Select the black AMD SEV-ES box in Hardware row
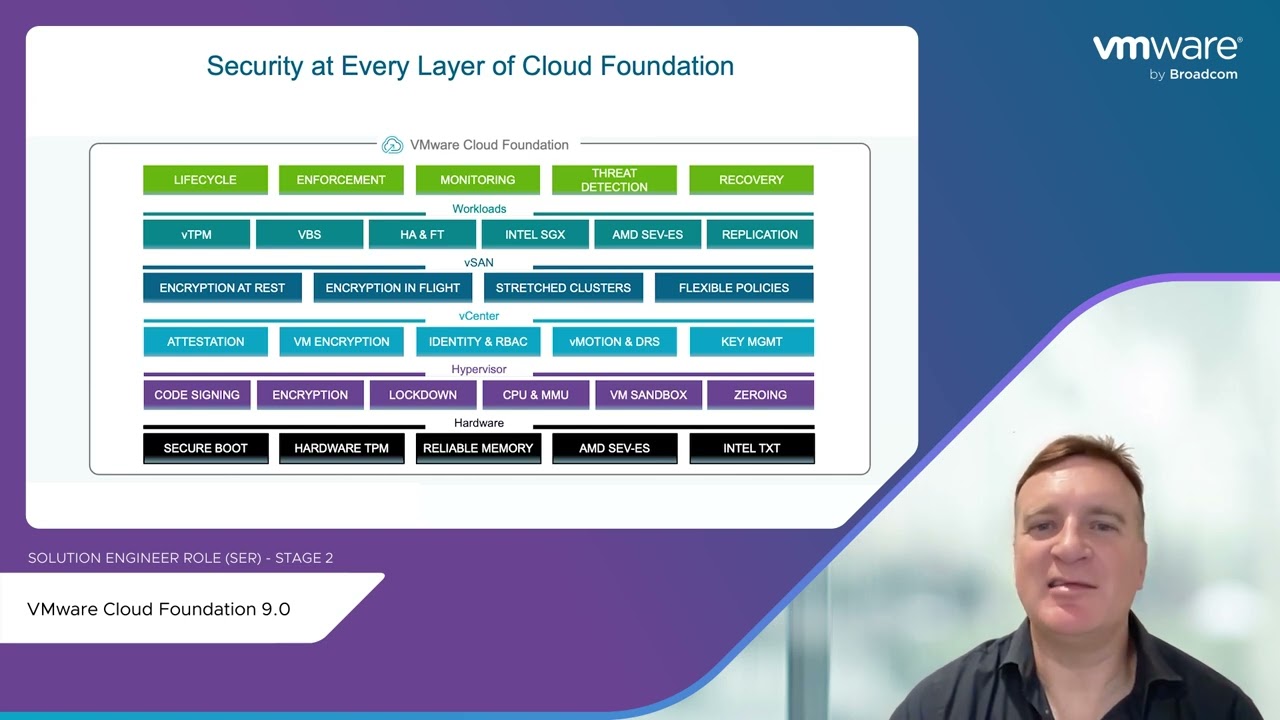 click(614, 448)
